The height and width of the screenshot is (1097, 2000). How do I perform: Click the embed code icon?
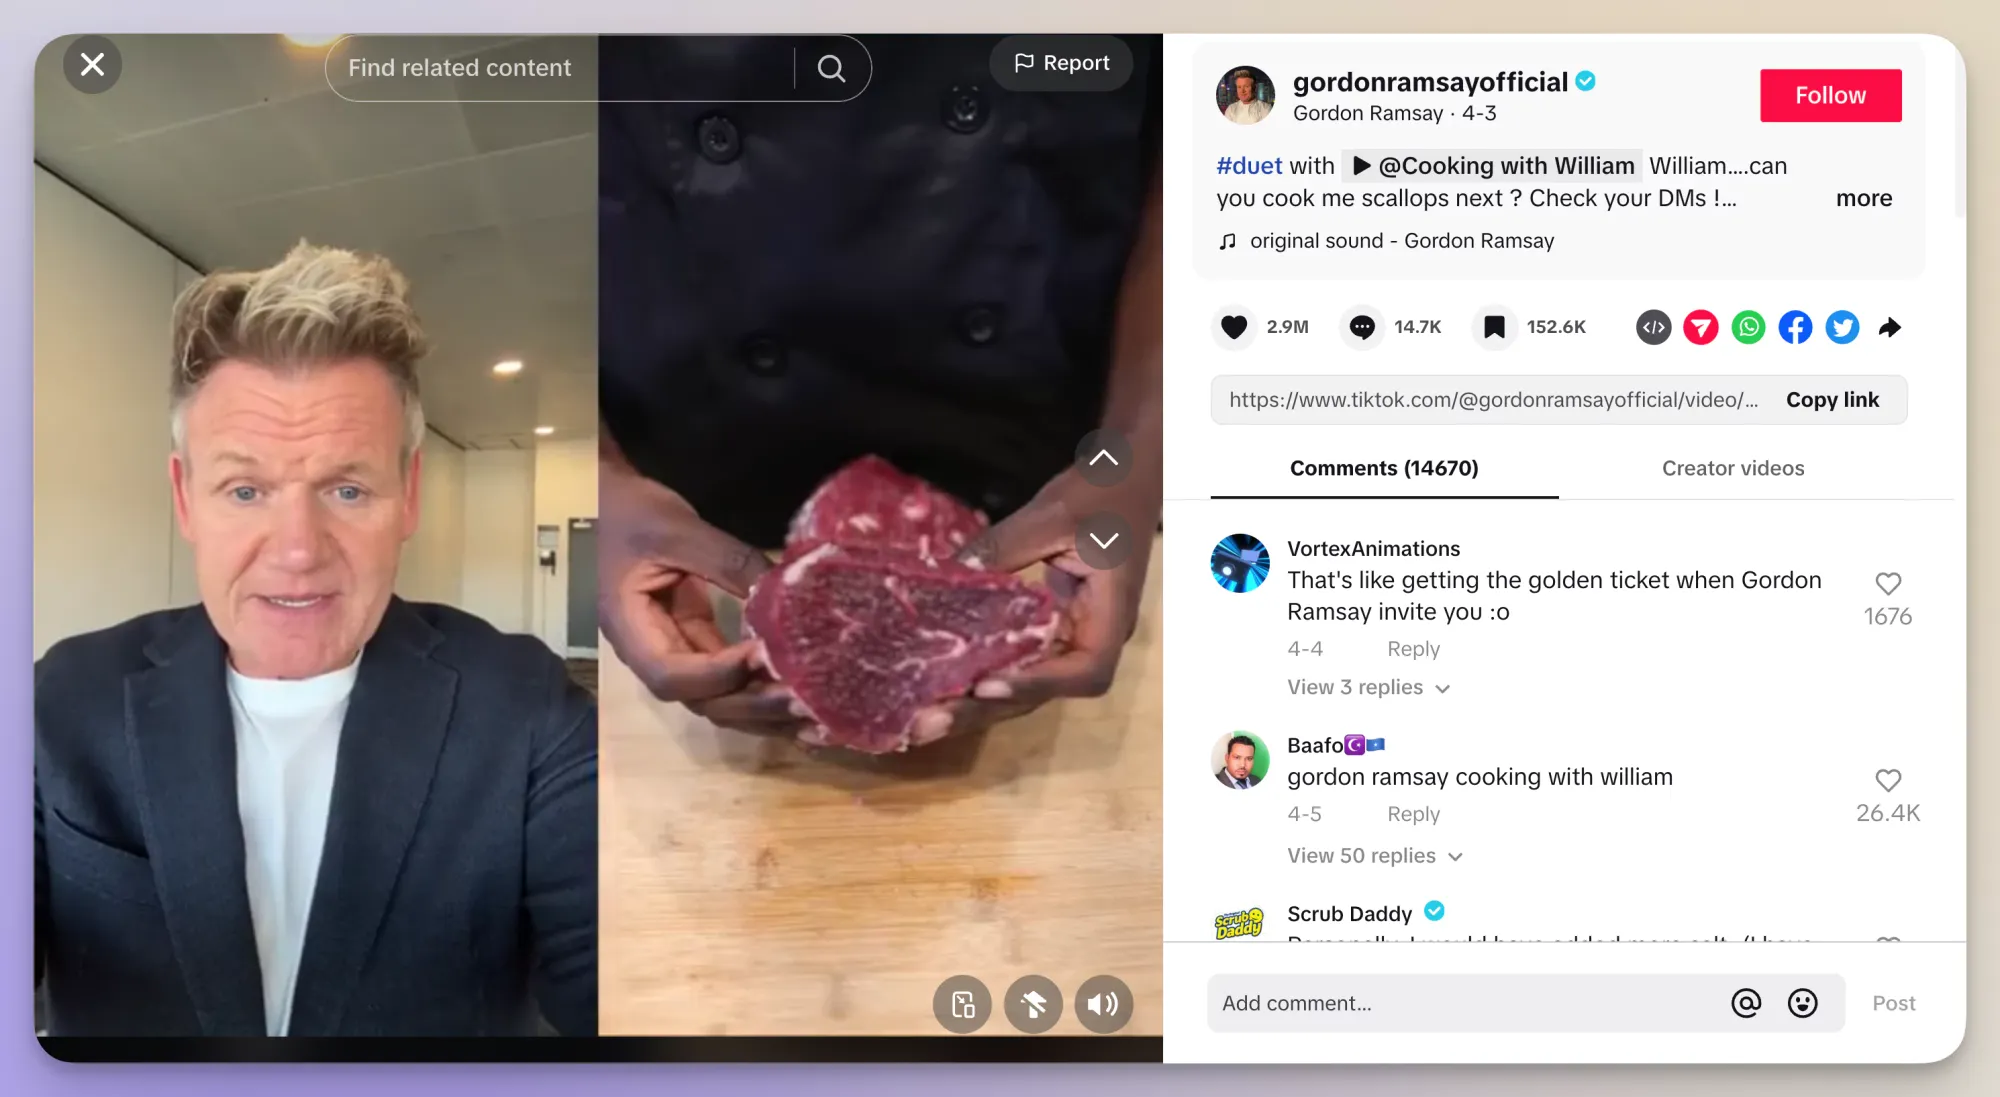click(x=1654, y=327)
